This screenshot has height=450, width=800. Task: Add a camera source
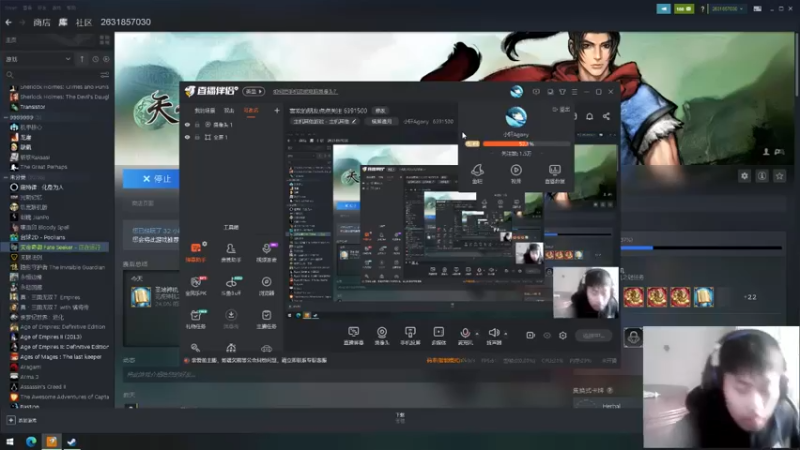382,336
